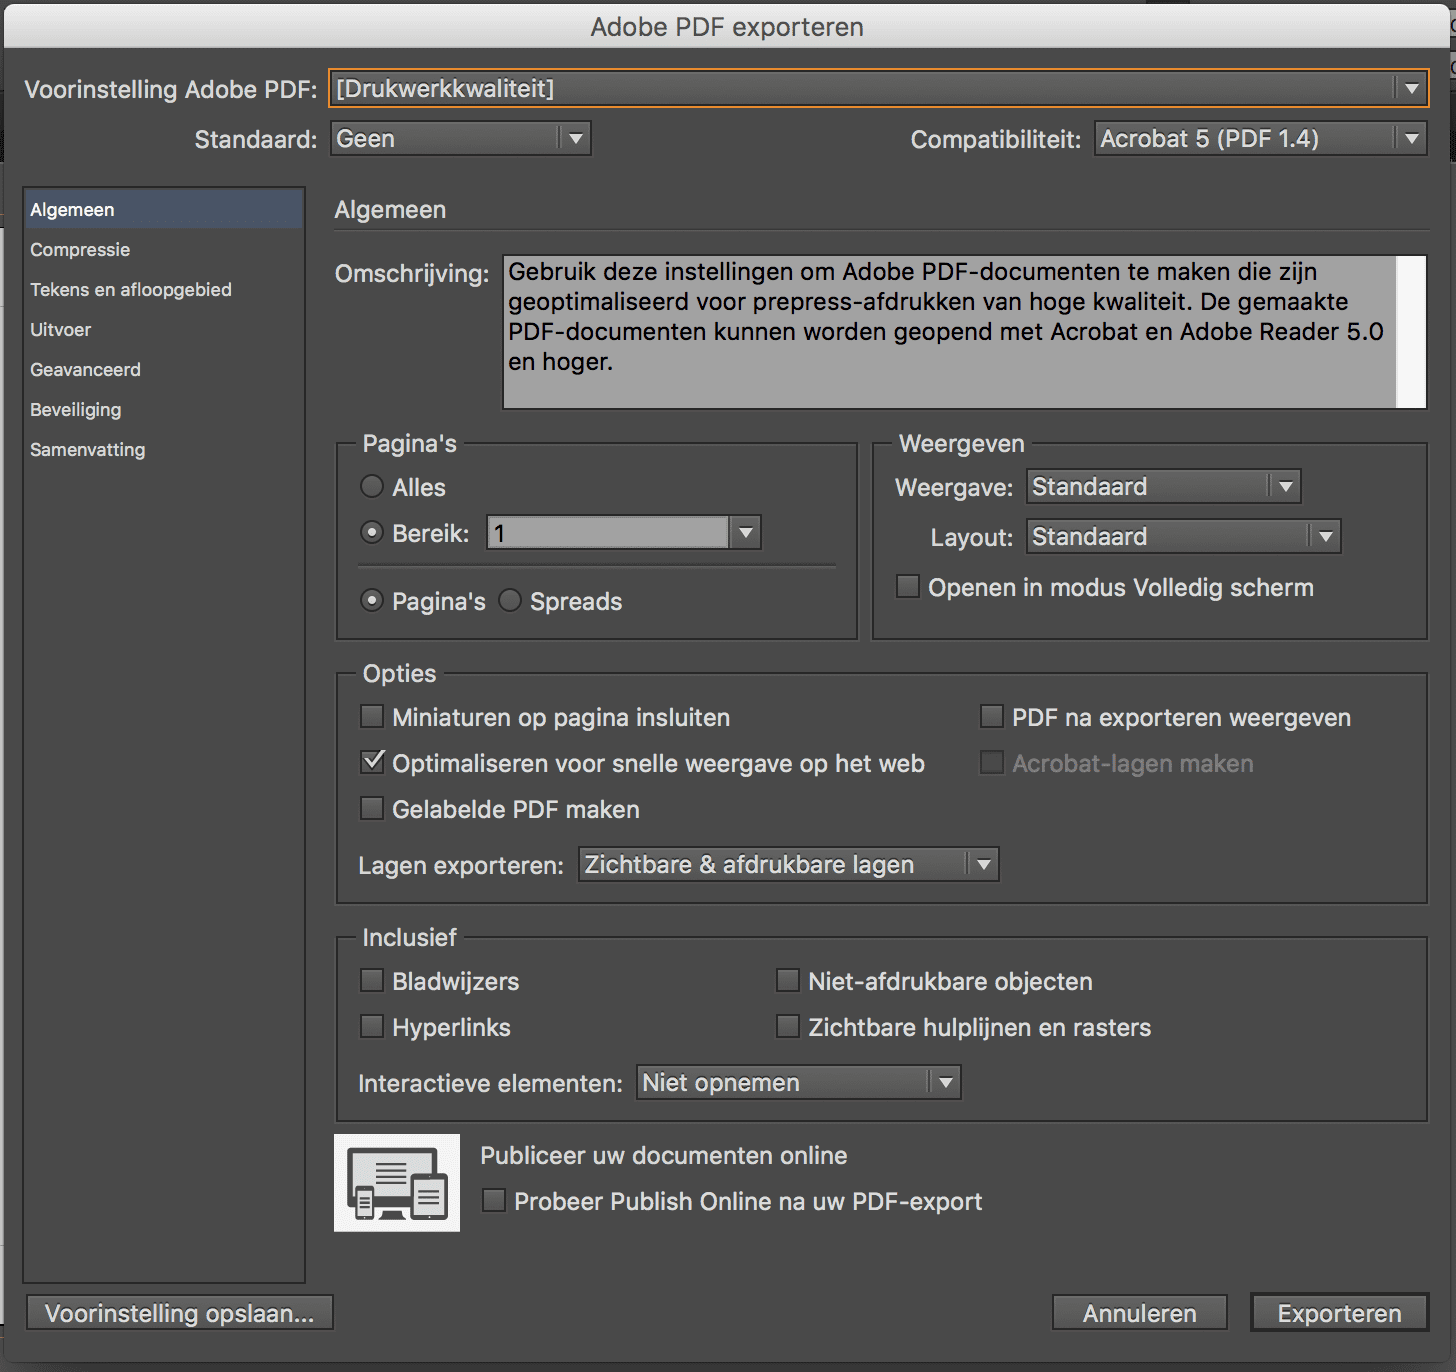Click the Publish Online devices icon

click(x=397, y=1182)
